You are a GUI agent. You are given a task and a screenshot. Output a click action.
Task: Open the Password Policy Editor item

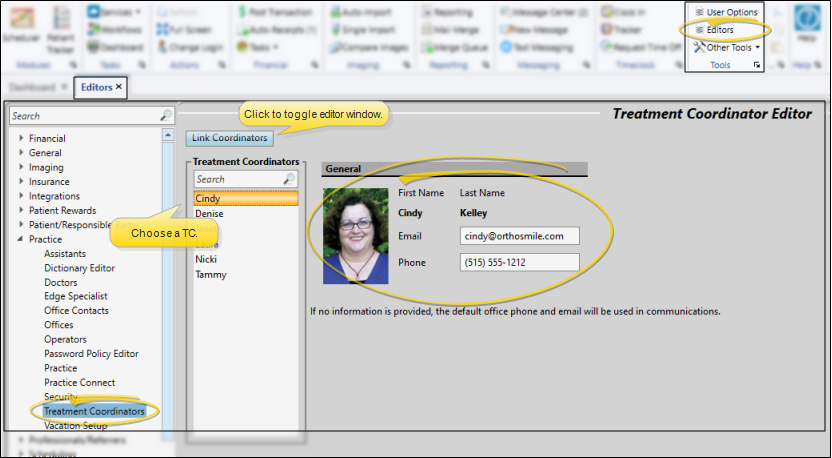click(x=91, y=354)
